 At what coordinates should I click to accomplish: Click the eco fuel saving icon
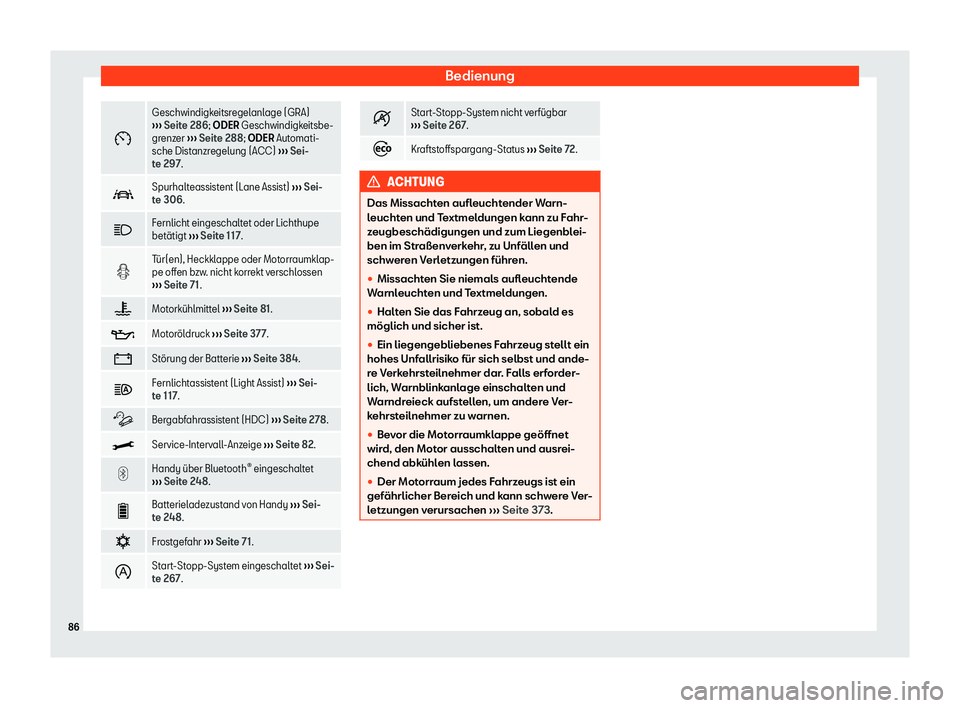click(x=382, y=148)
